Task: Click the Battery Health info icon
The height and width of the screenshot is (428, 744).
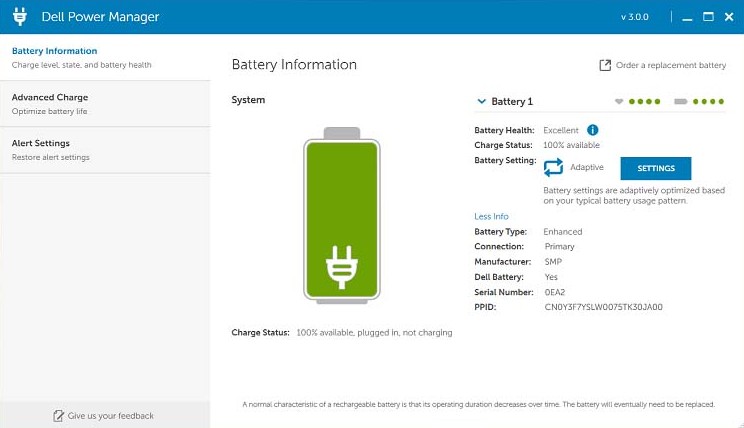Action: point(592,130)
